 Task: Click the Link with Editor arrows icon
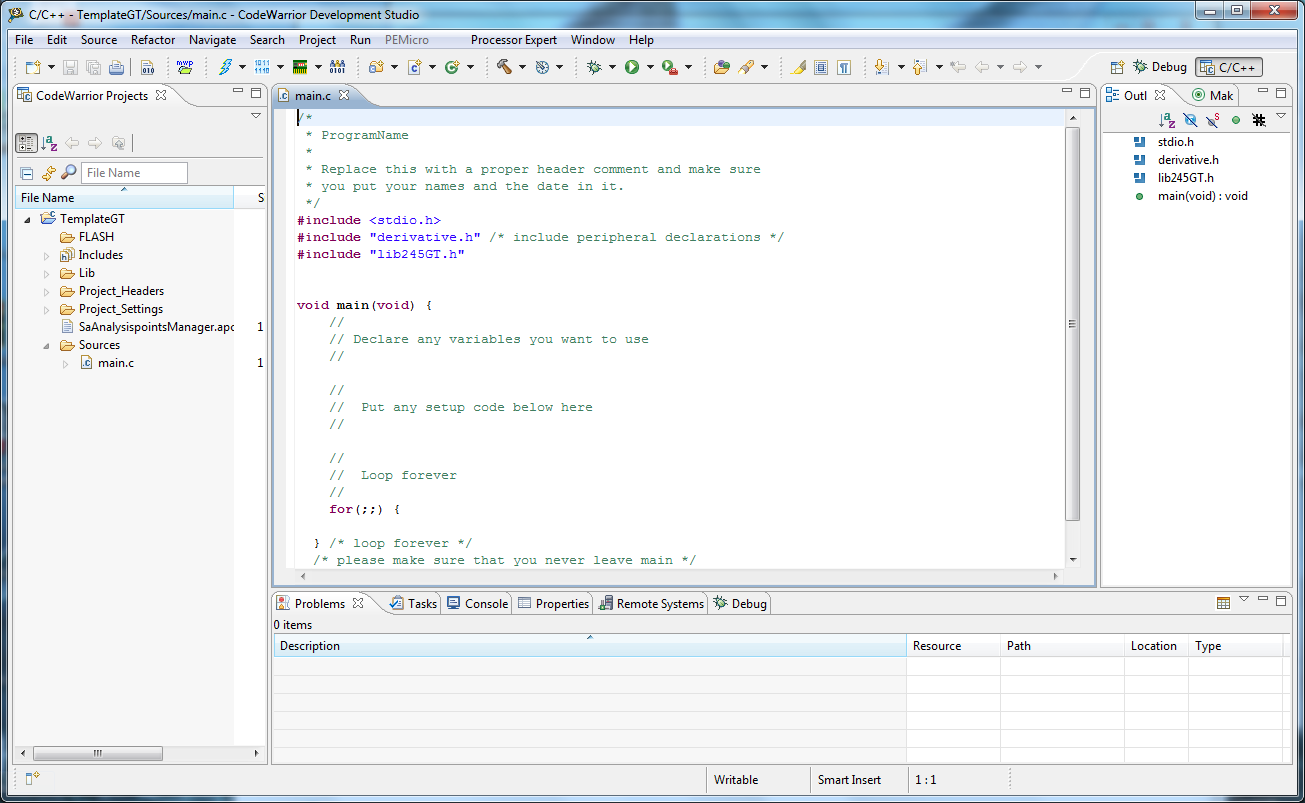pos(48,173)
